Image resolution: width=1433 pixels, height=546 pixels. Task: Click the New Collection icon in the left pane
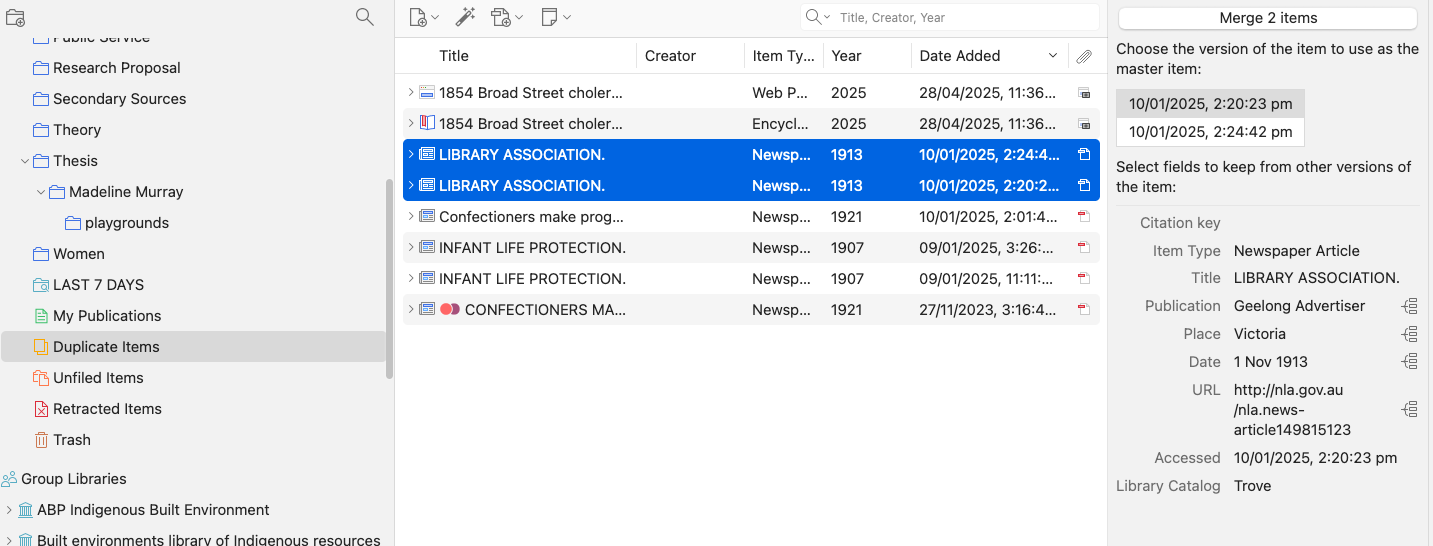pyautogui.click(x=15, y=17)
